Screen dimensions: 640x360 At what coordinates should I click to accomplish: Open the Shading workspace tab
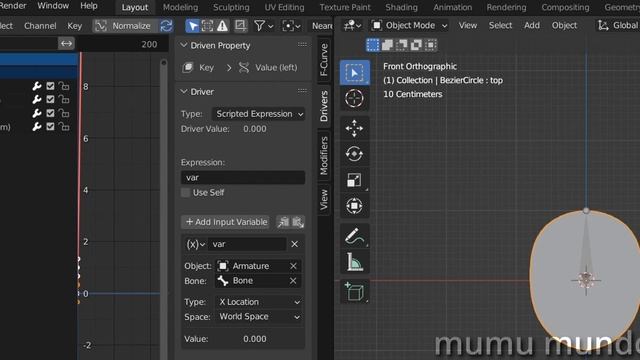[402, 7]
